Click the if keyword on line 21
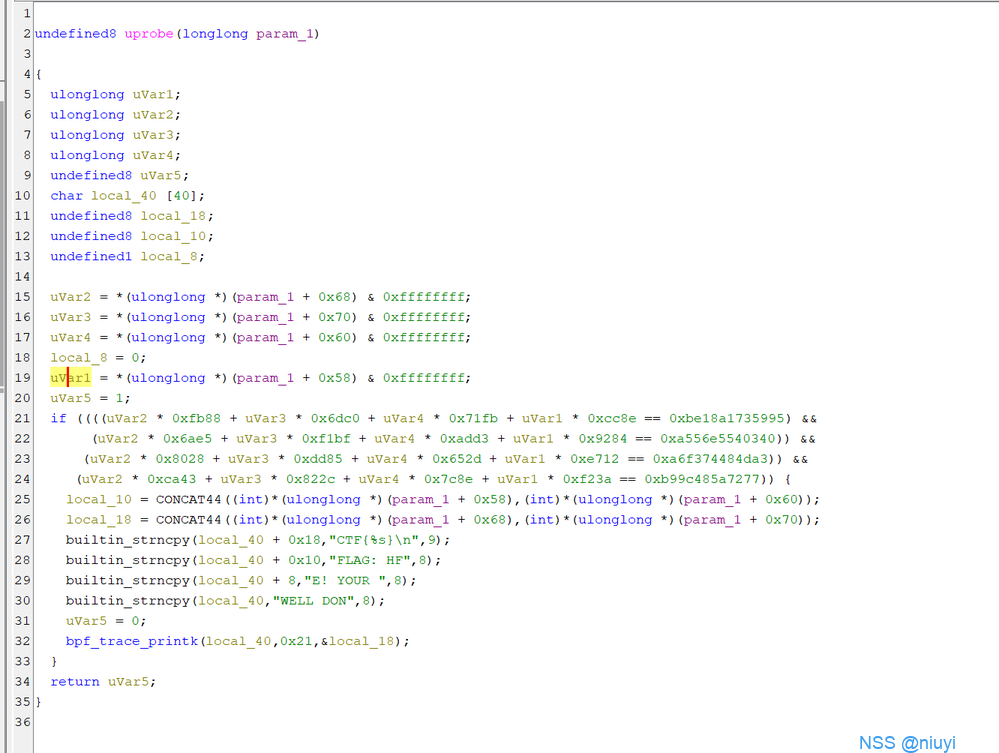999x753 pixels. [x=58, y=418]
